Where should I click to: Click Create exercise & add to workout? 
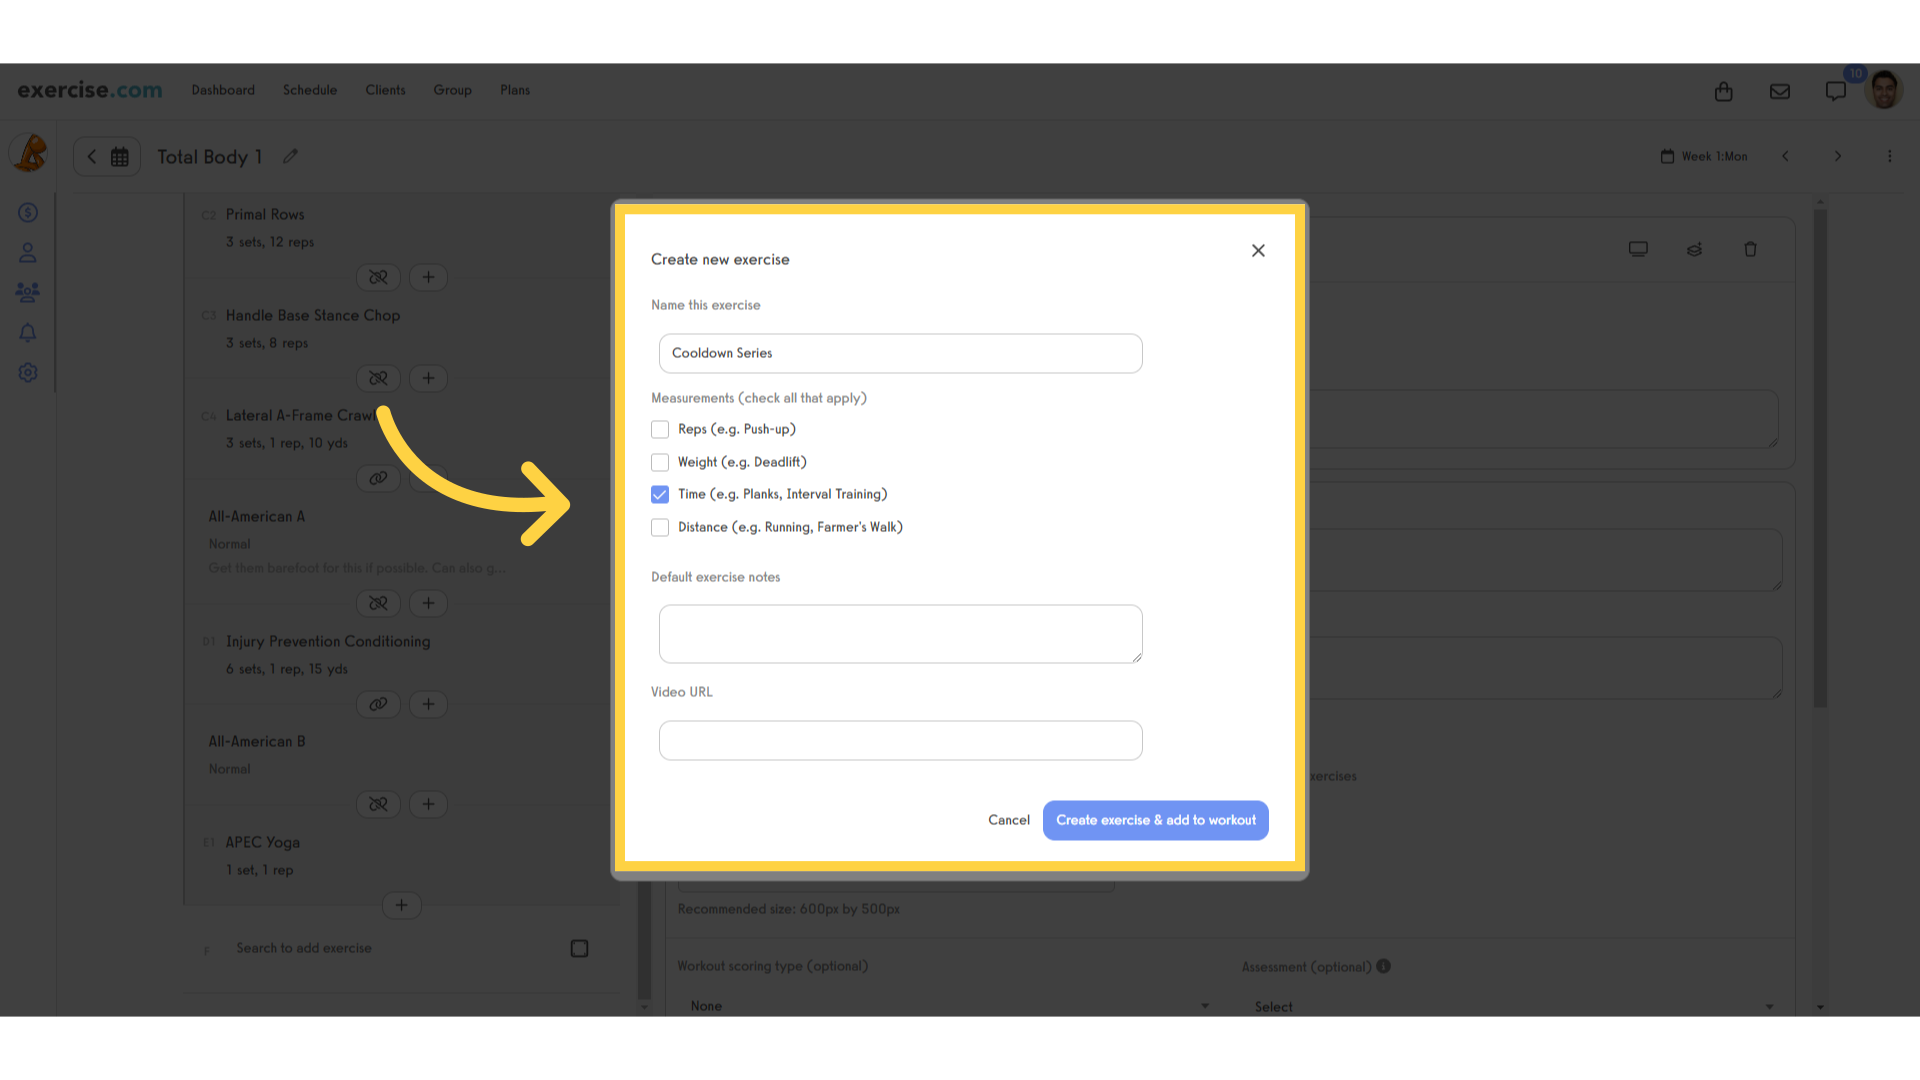[1155, 820]
